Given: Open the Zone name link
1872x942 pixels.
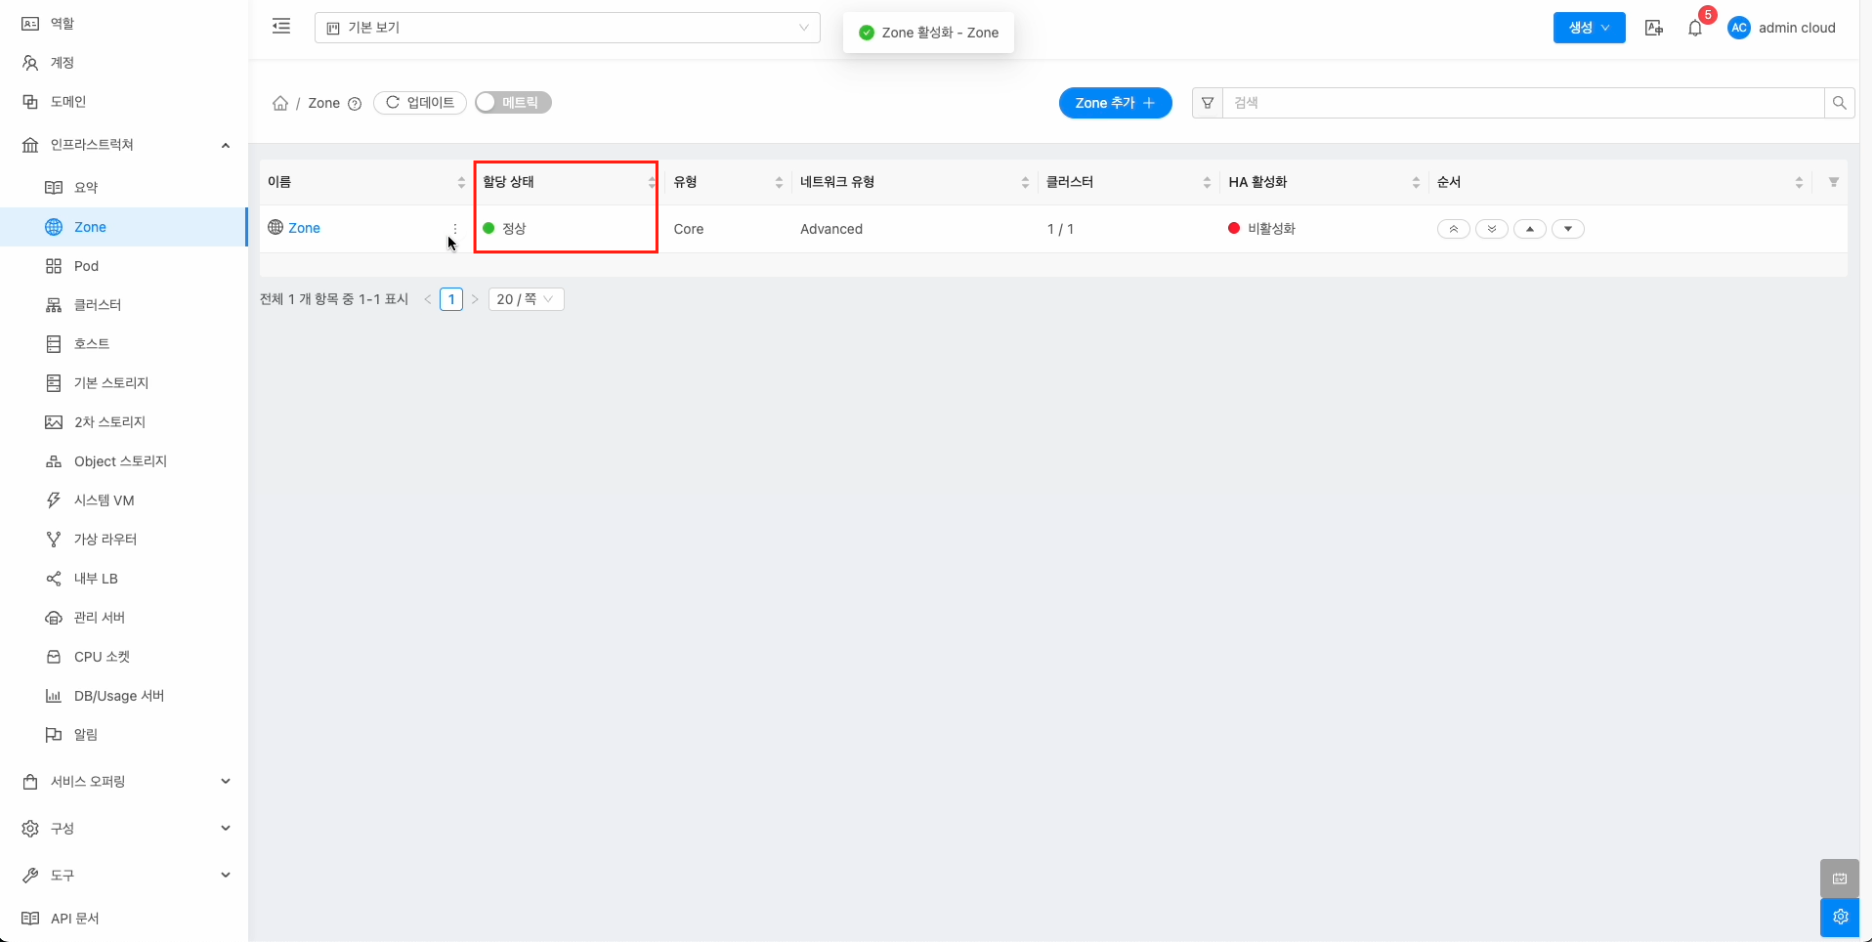Looking at the screenshot, I should [x=304, y=228].
